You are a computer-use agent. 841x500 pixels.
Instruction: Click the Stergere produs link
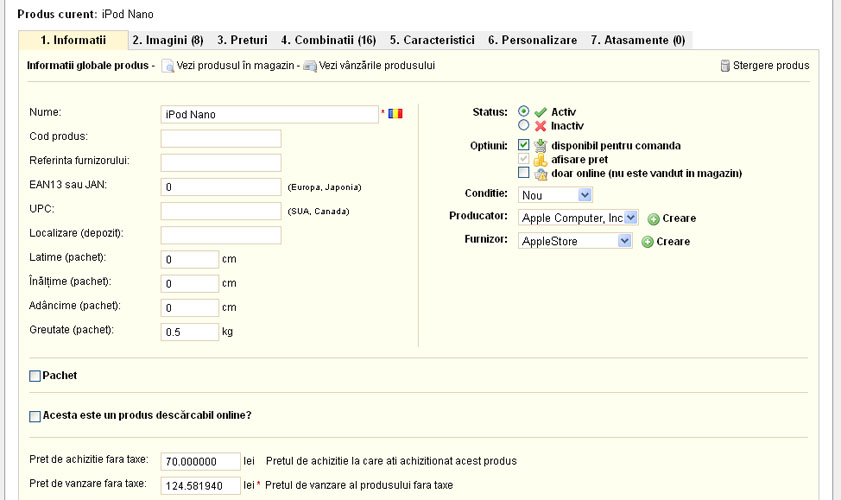pyautogui.click(x=771, y=65)
